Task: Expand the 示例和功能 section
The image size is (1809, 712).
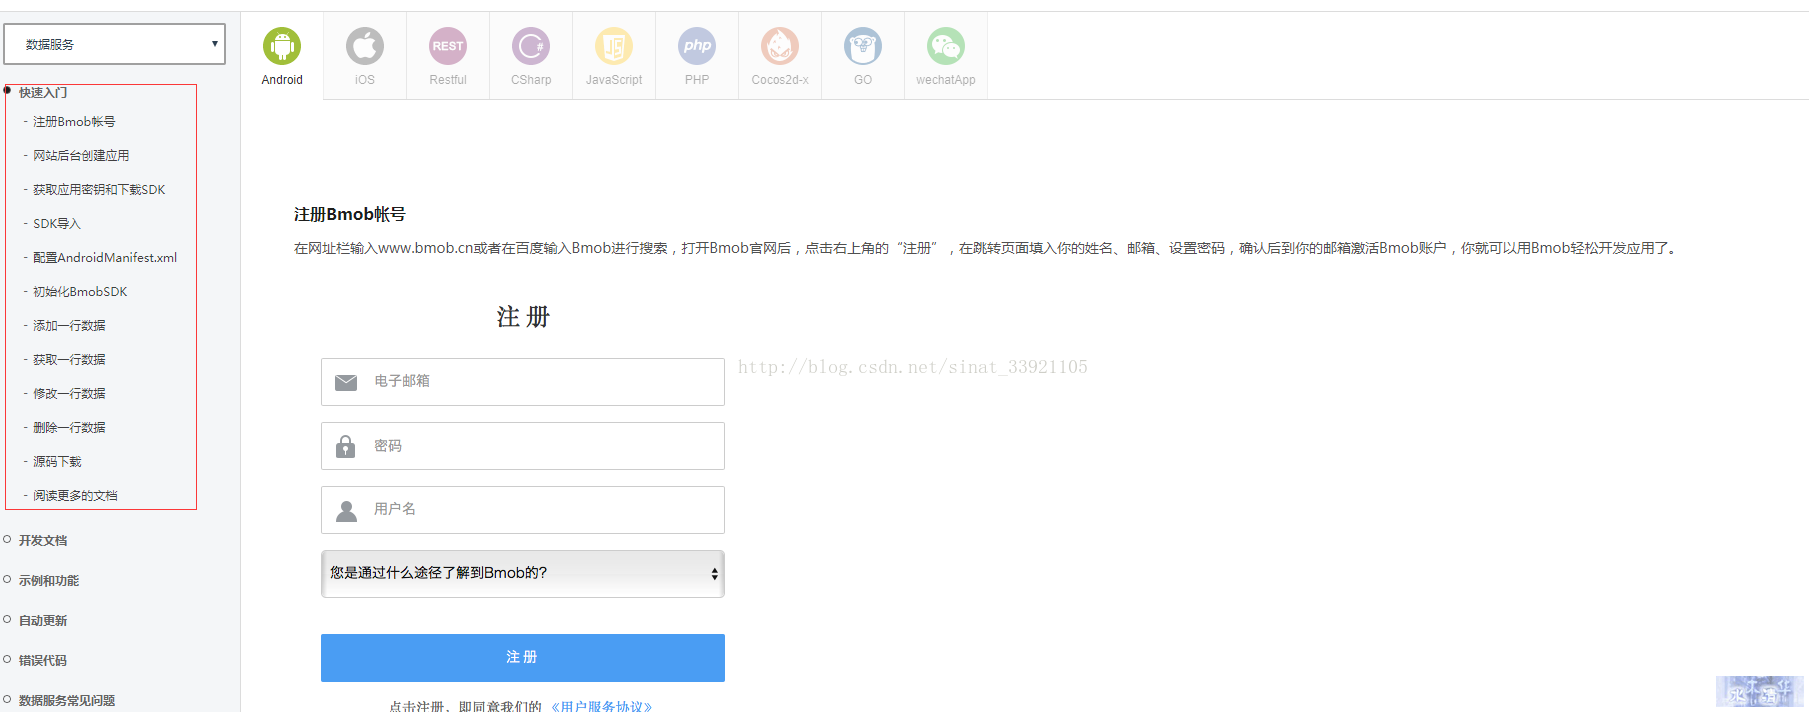Action: click(49, 580)
